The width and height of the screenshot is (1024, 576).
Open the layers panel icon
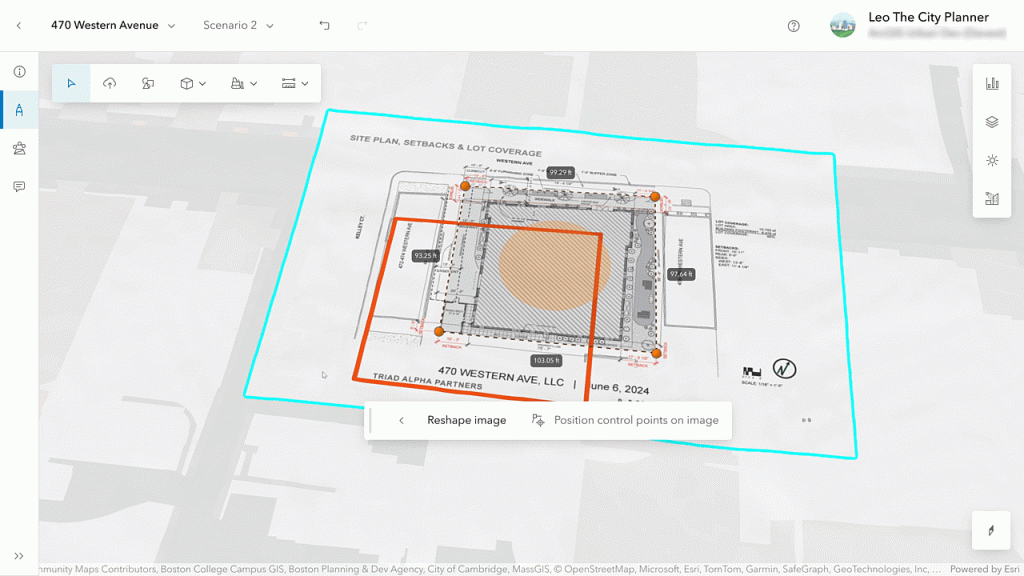point(992,122)
